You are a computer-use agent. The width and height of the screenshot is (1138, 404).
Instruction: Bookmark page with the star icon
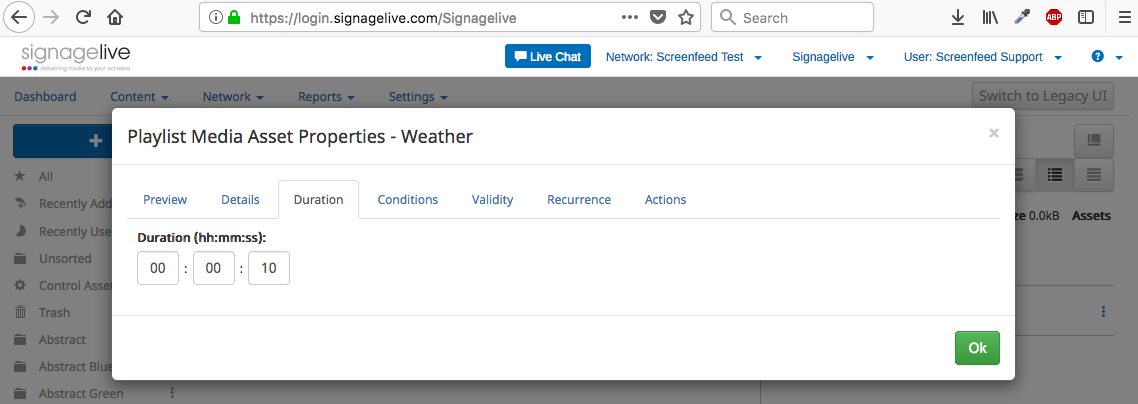point(686,17)
